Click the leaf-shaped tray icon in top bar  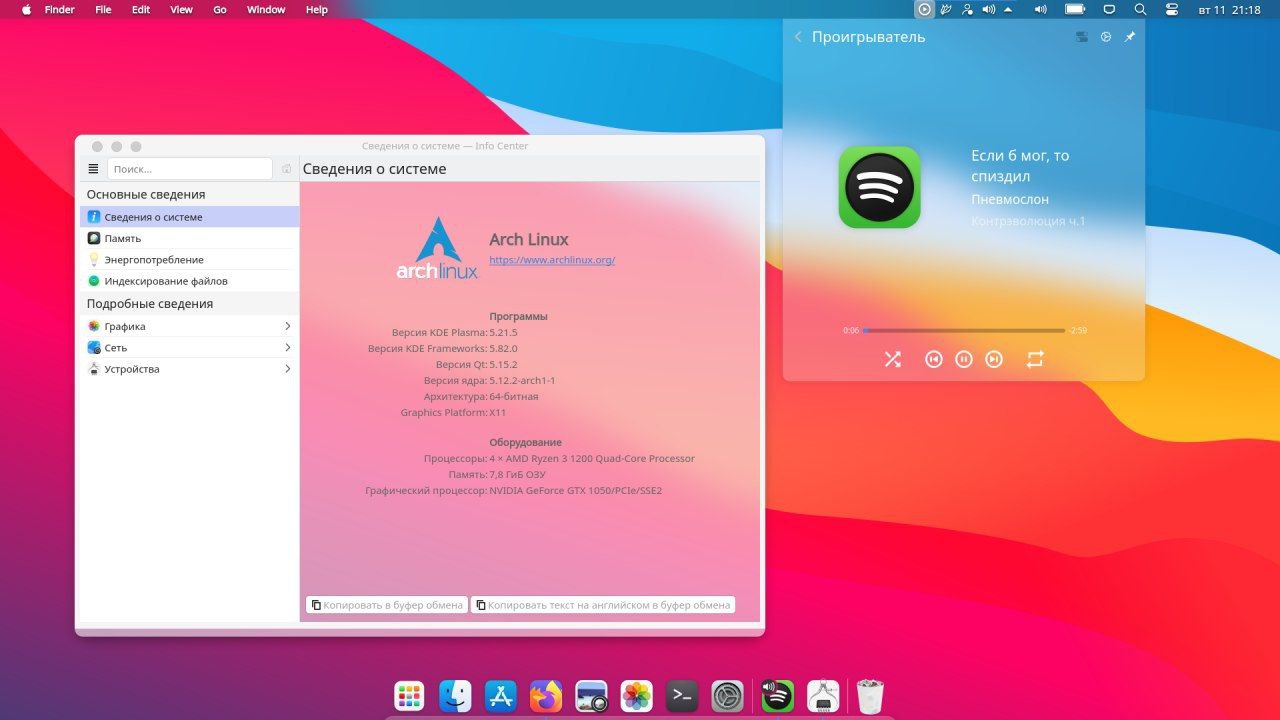tap(945, 9)
